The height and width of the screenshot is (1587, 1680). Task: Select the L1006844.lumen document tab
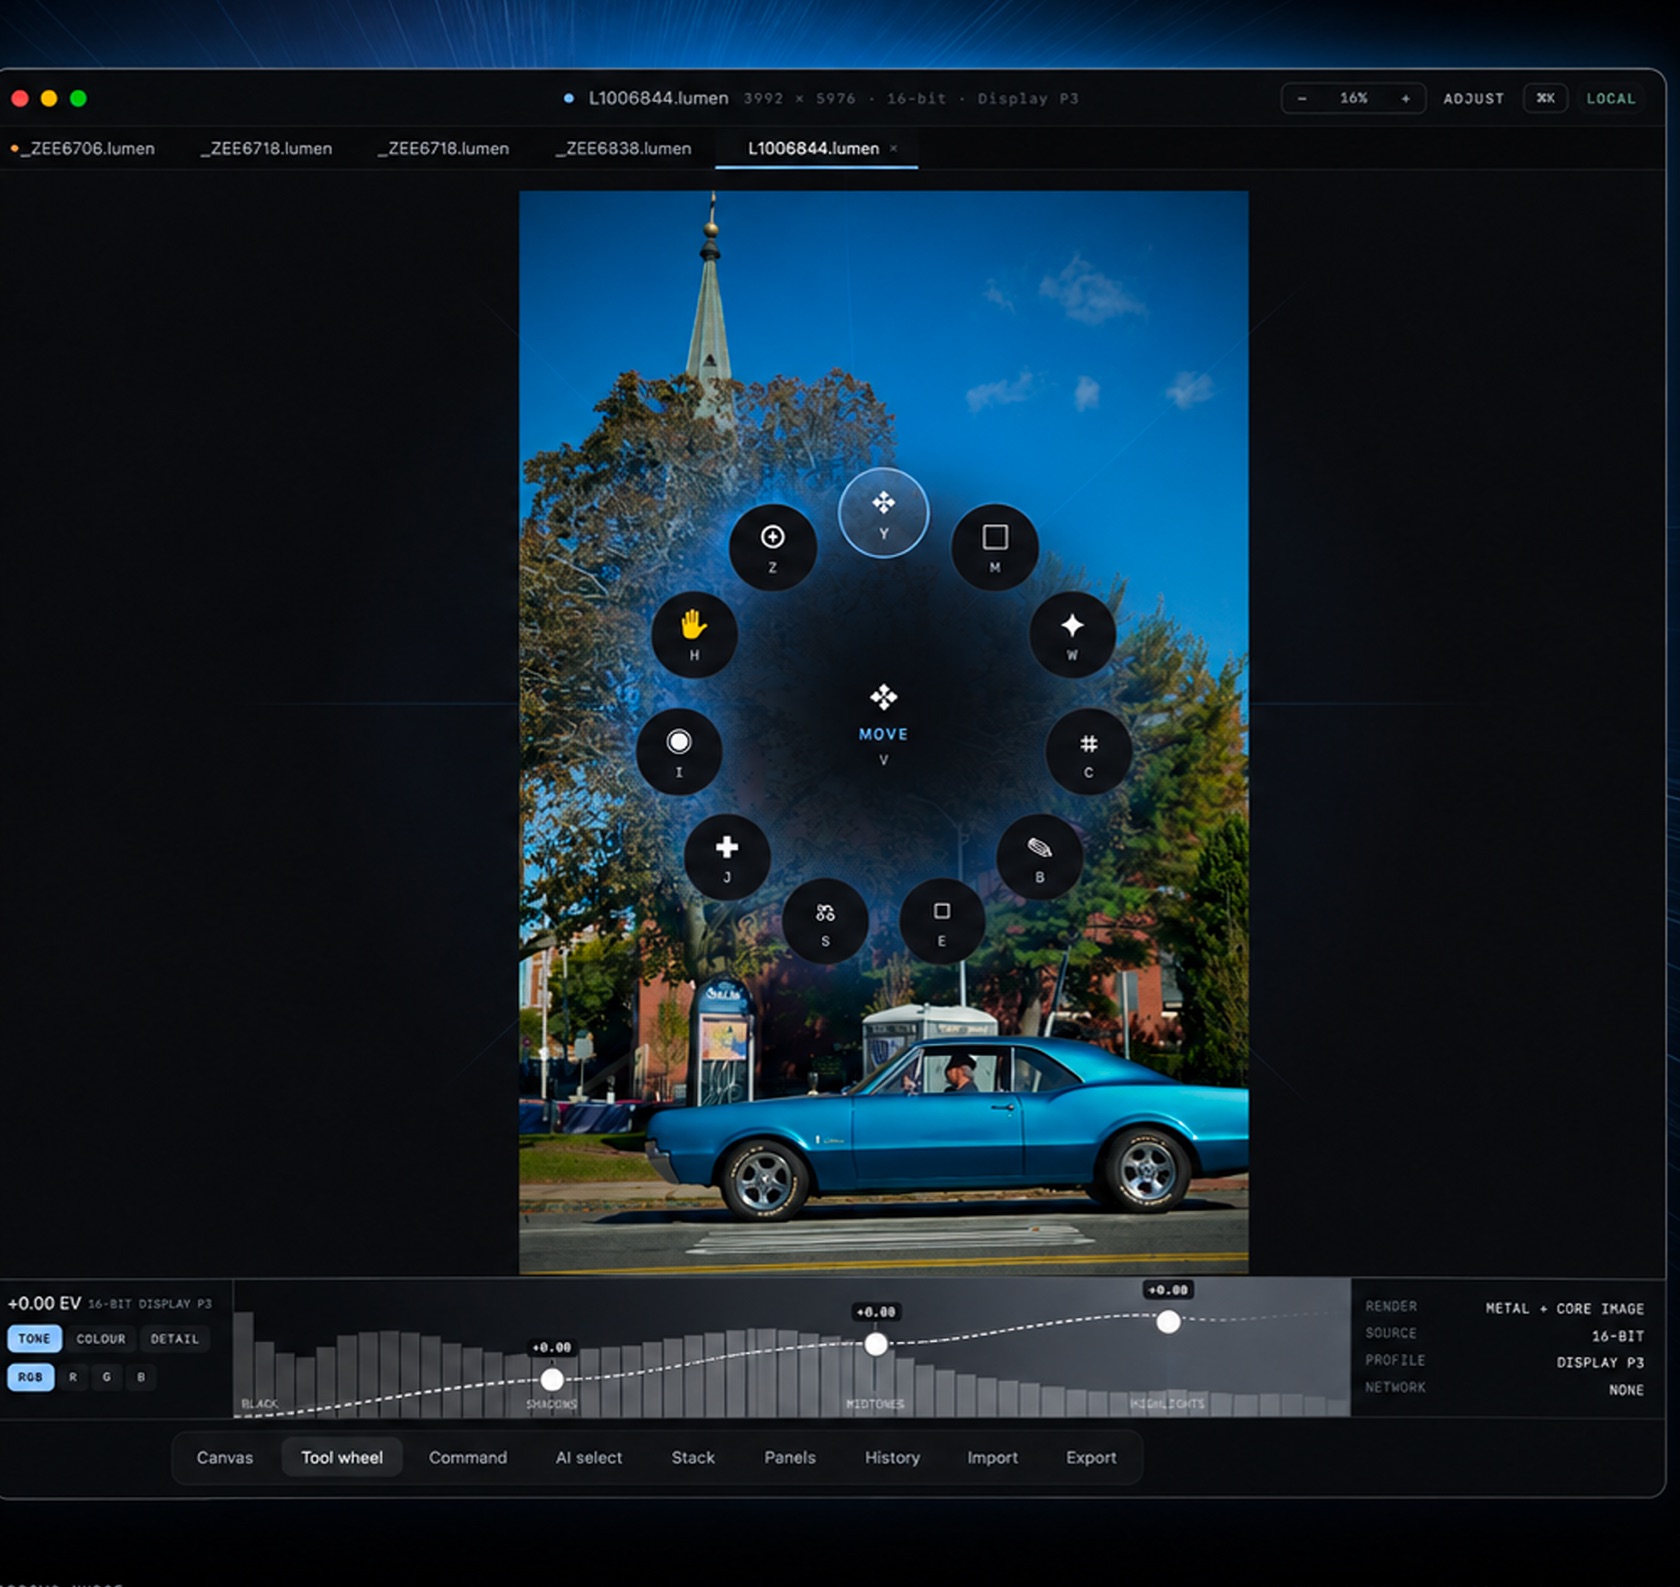tap(813, 148)
